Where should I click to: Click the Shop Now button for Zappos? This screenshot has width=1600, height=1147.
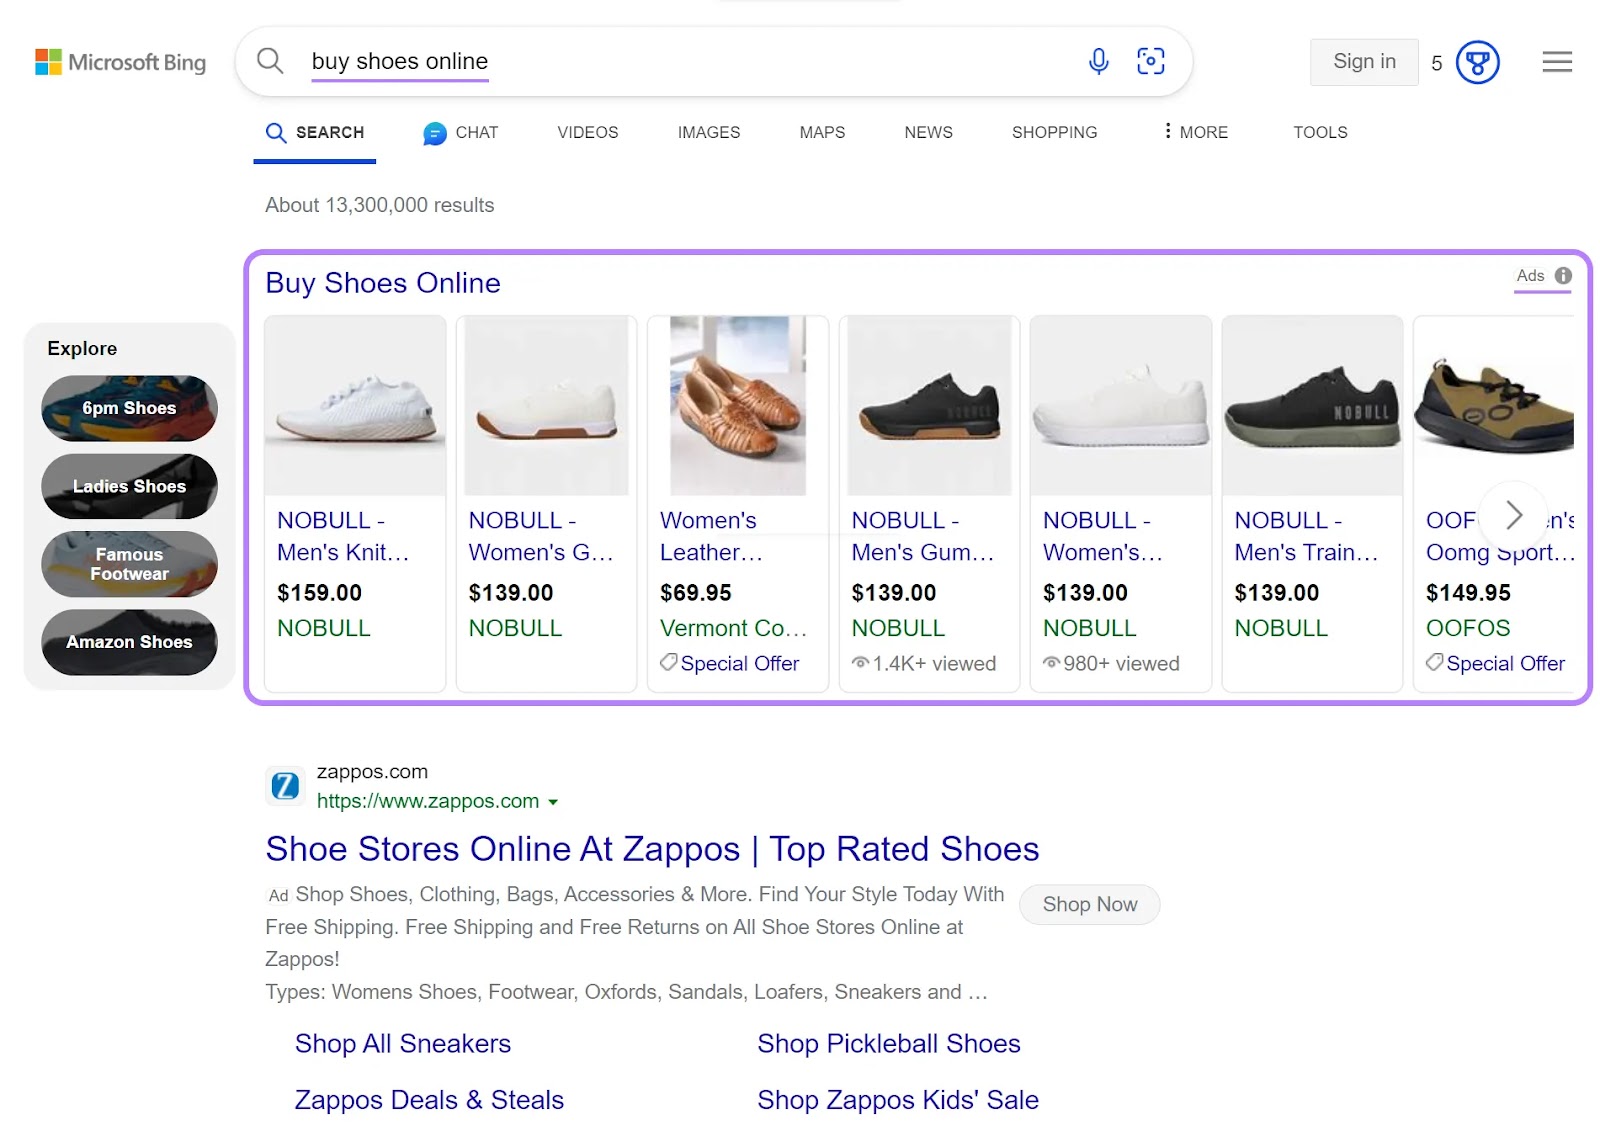[1089, 904]
